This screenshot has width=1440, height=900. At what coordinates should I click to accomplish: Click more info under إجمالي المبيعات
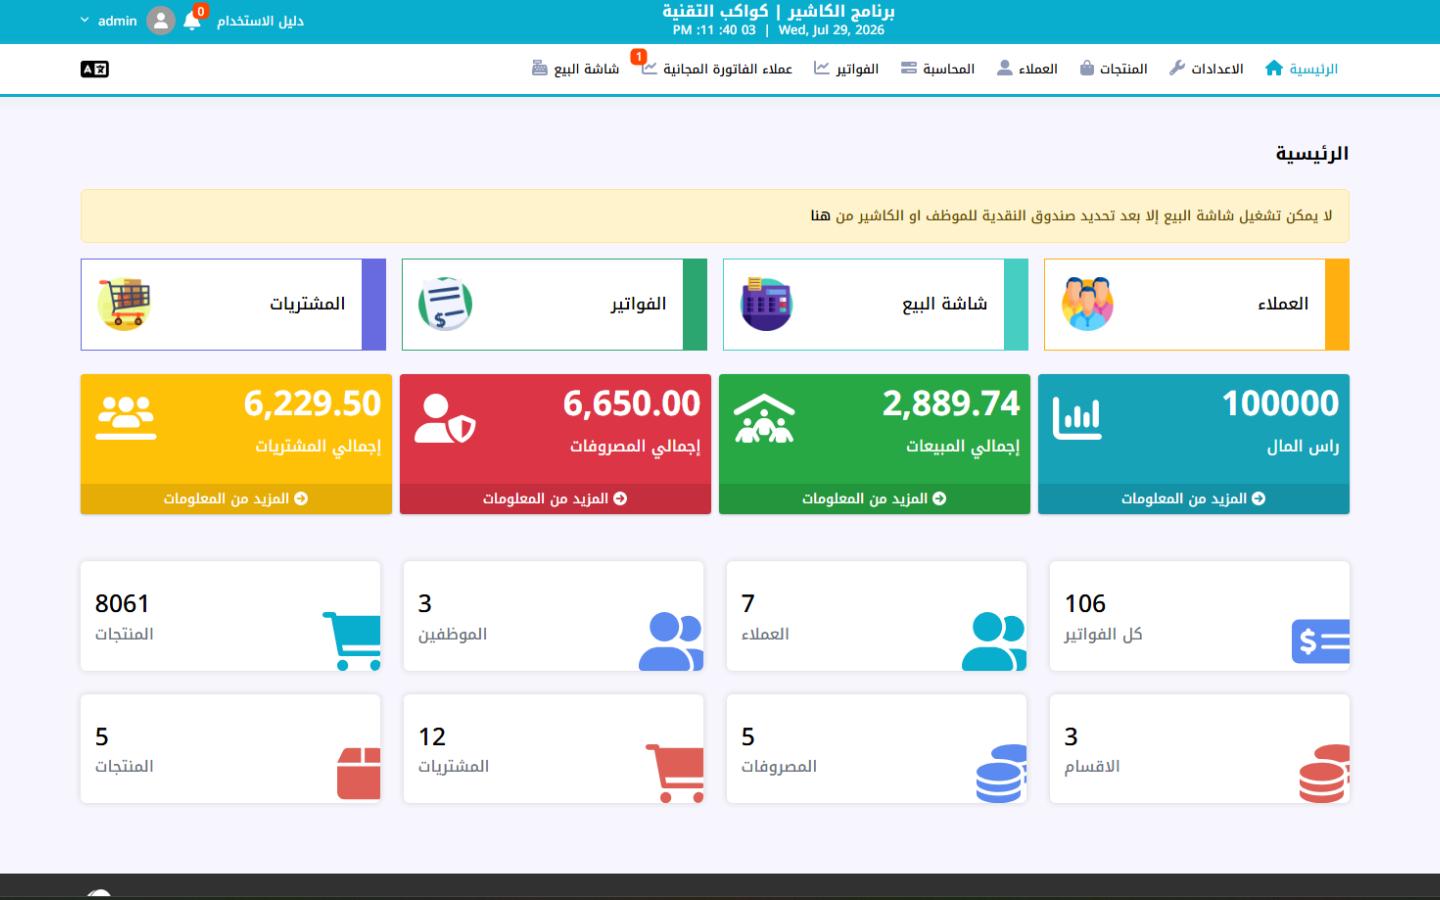pos(874,498)
